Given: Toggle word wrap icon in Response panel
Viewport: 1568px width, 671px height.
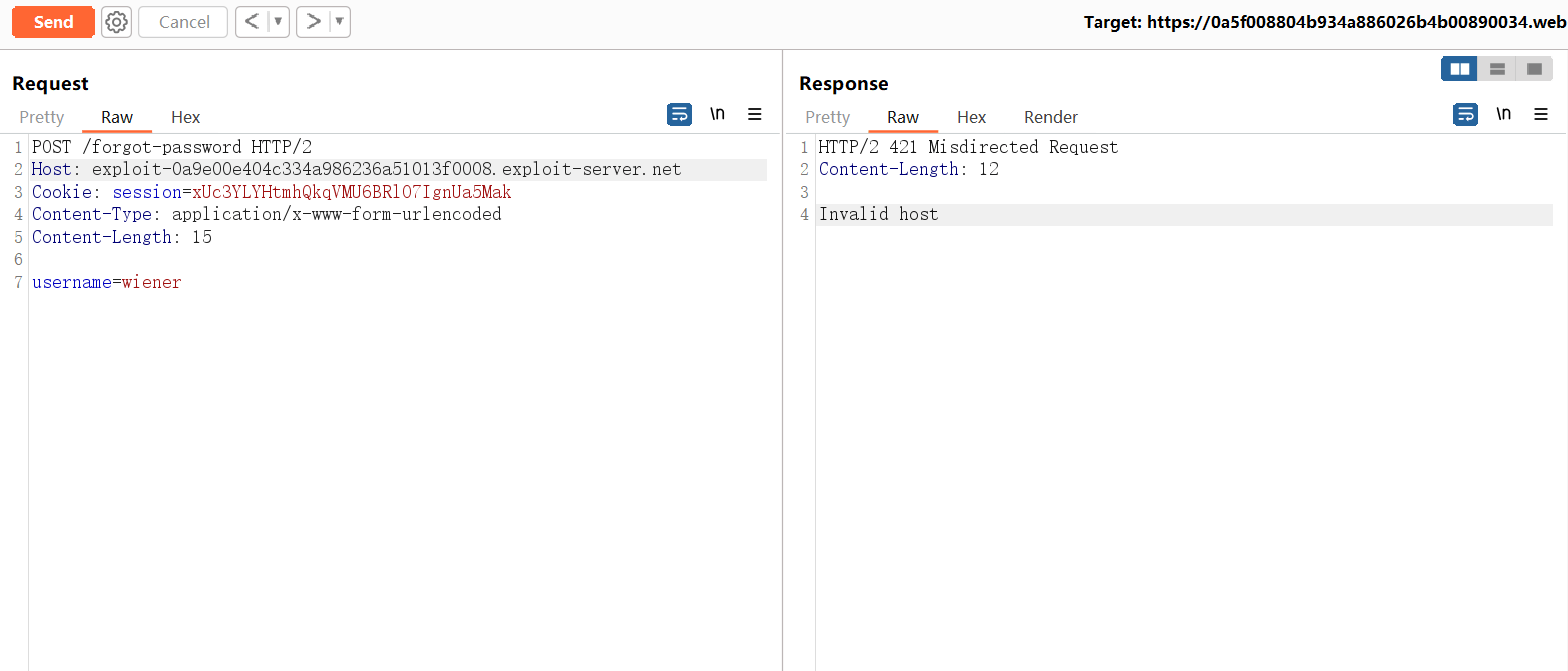Looking at the screenshot, I should pos(1465,115).
